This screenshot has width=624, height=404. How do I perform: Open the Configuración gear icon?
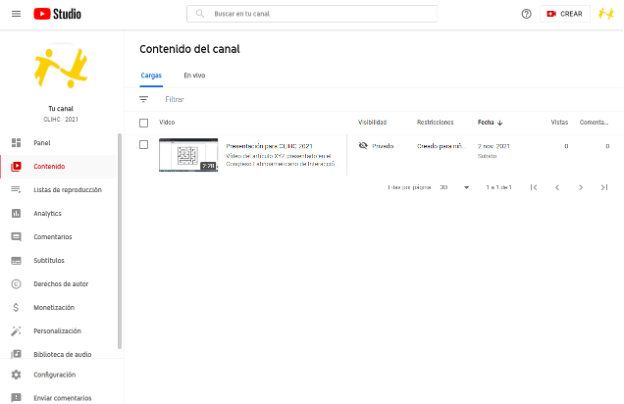tap(16, 375)
